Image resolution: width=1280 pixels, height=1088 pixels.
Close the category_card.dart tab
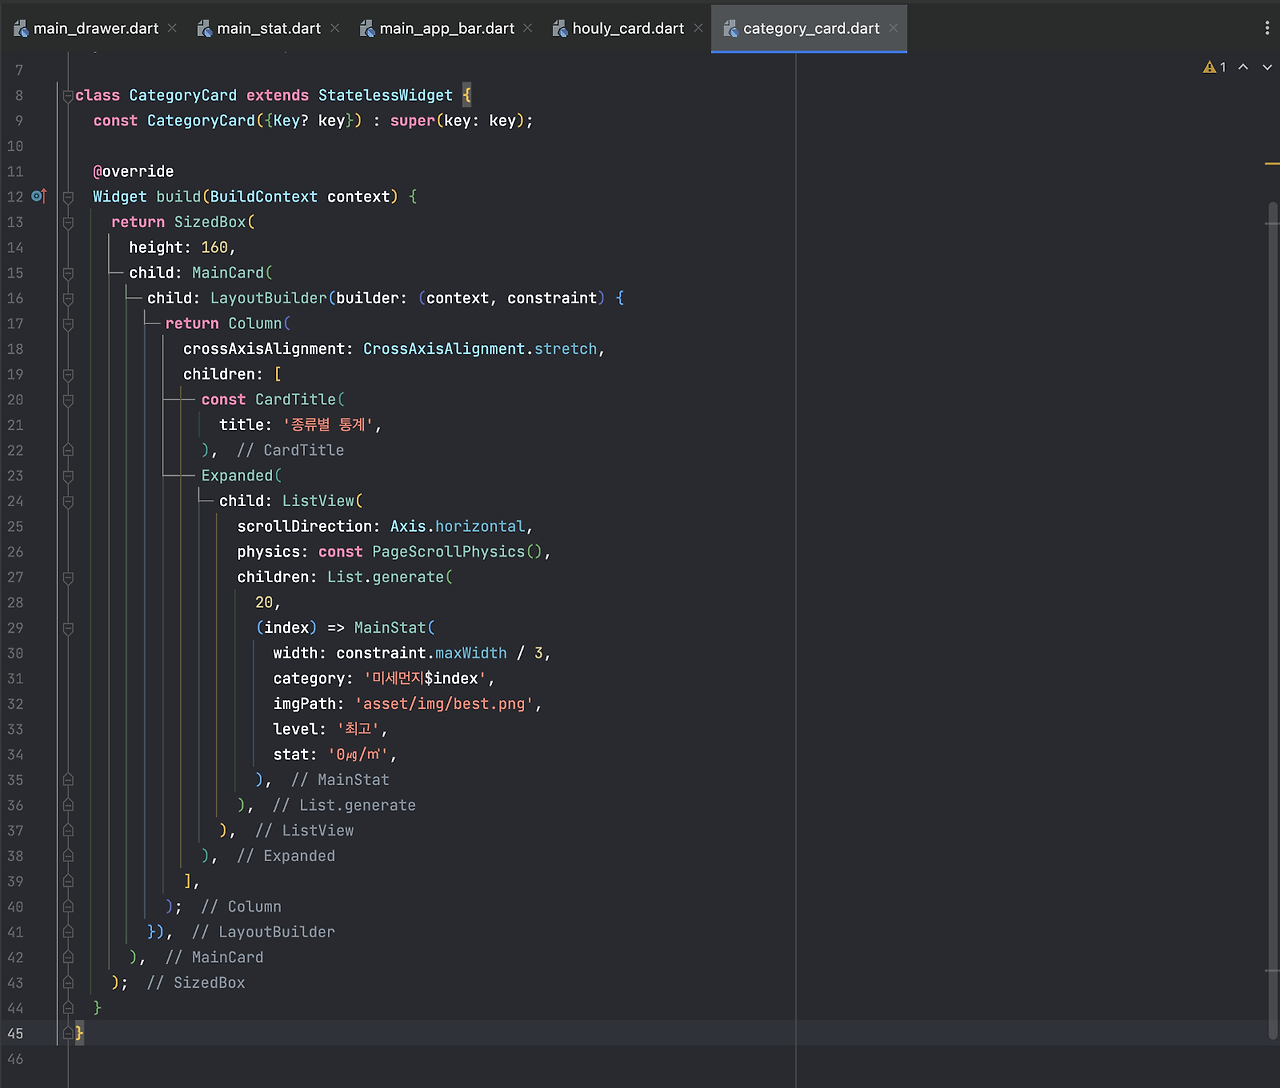click(892, 28)
